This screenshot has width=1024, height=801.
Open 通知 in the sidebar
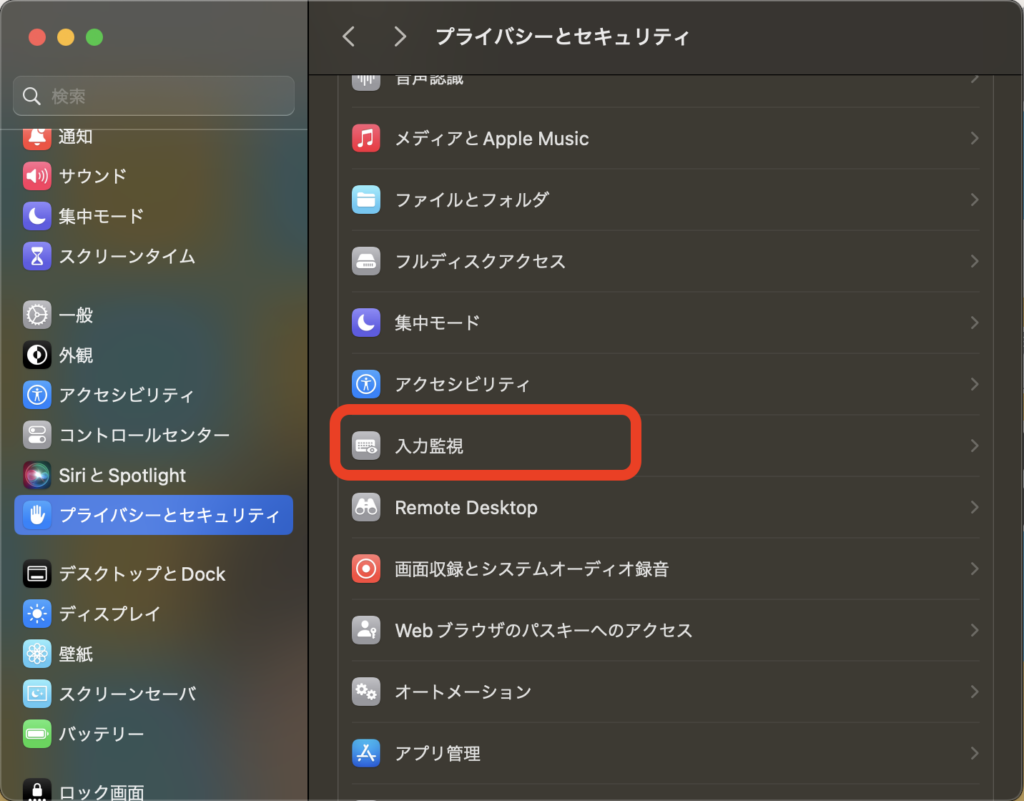point(153,136)
